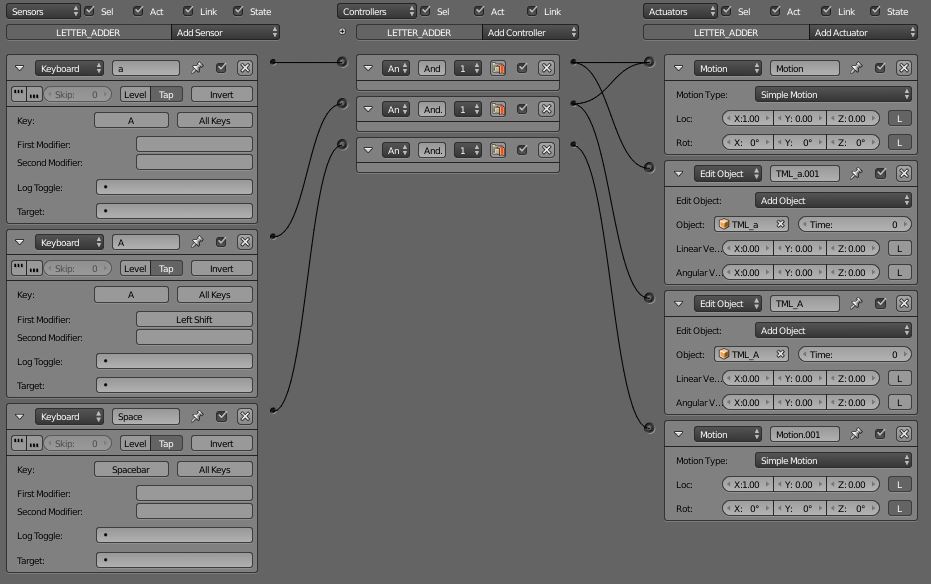Edit Log Toggle field of 'a' sensor
Screen dimensions: 931x584
coord(174,187)
